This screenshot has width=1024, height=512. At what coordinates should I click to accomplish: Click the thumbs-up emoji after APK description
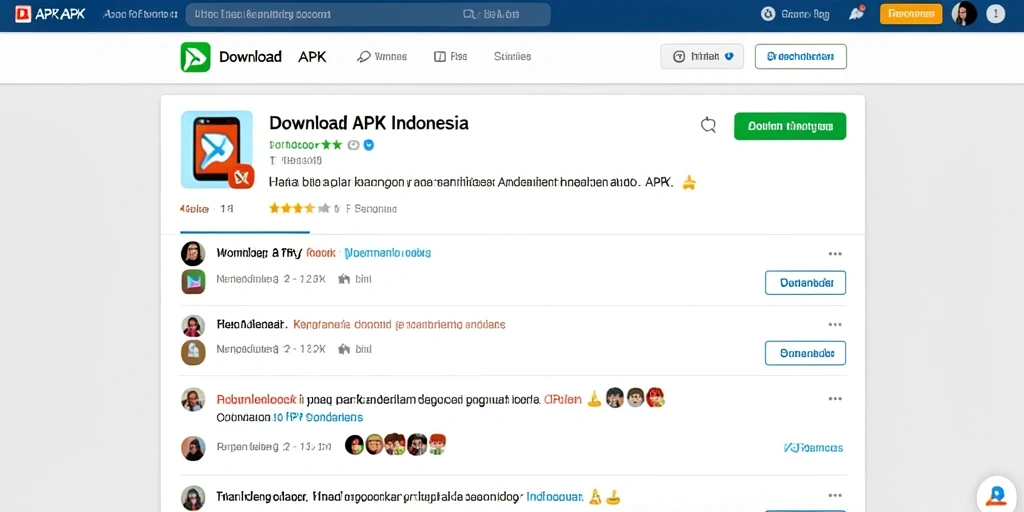(x=689, y=182)
